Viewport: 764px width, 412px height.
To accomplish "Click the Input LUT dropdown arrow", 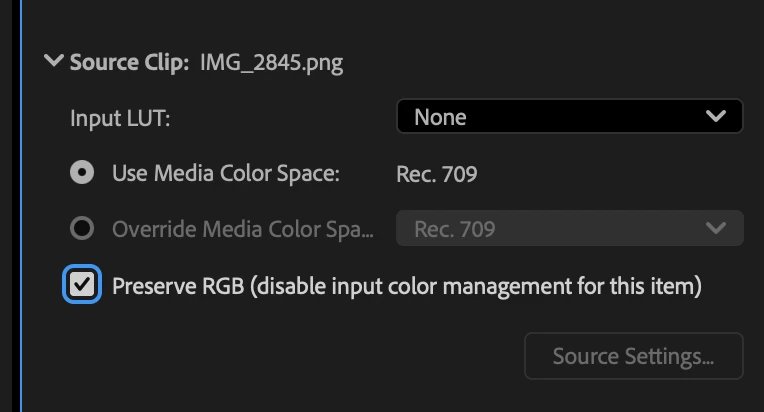I will click(715, 116).
